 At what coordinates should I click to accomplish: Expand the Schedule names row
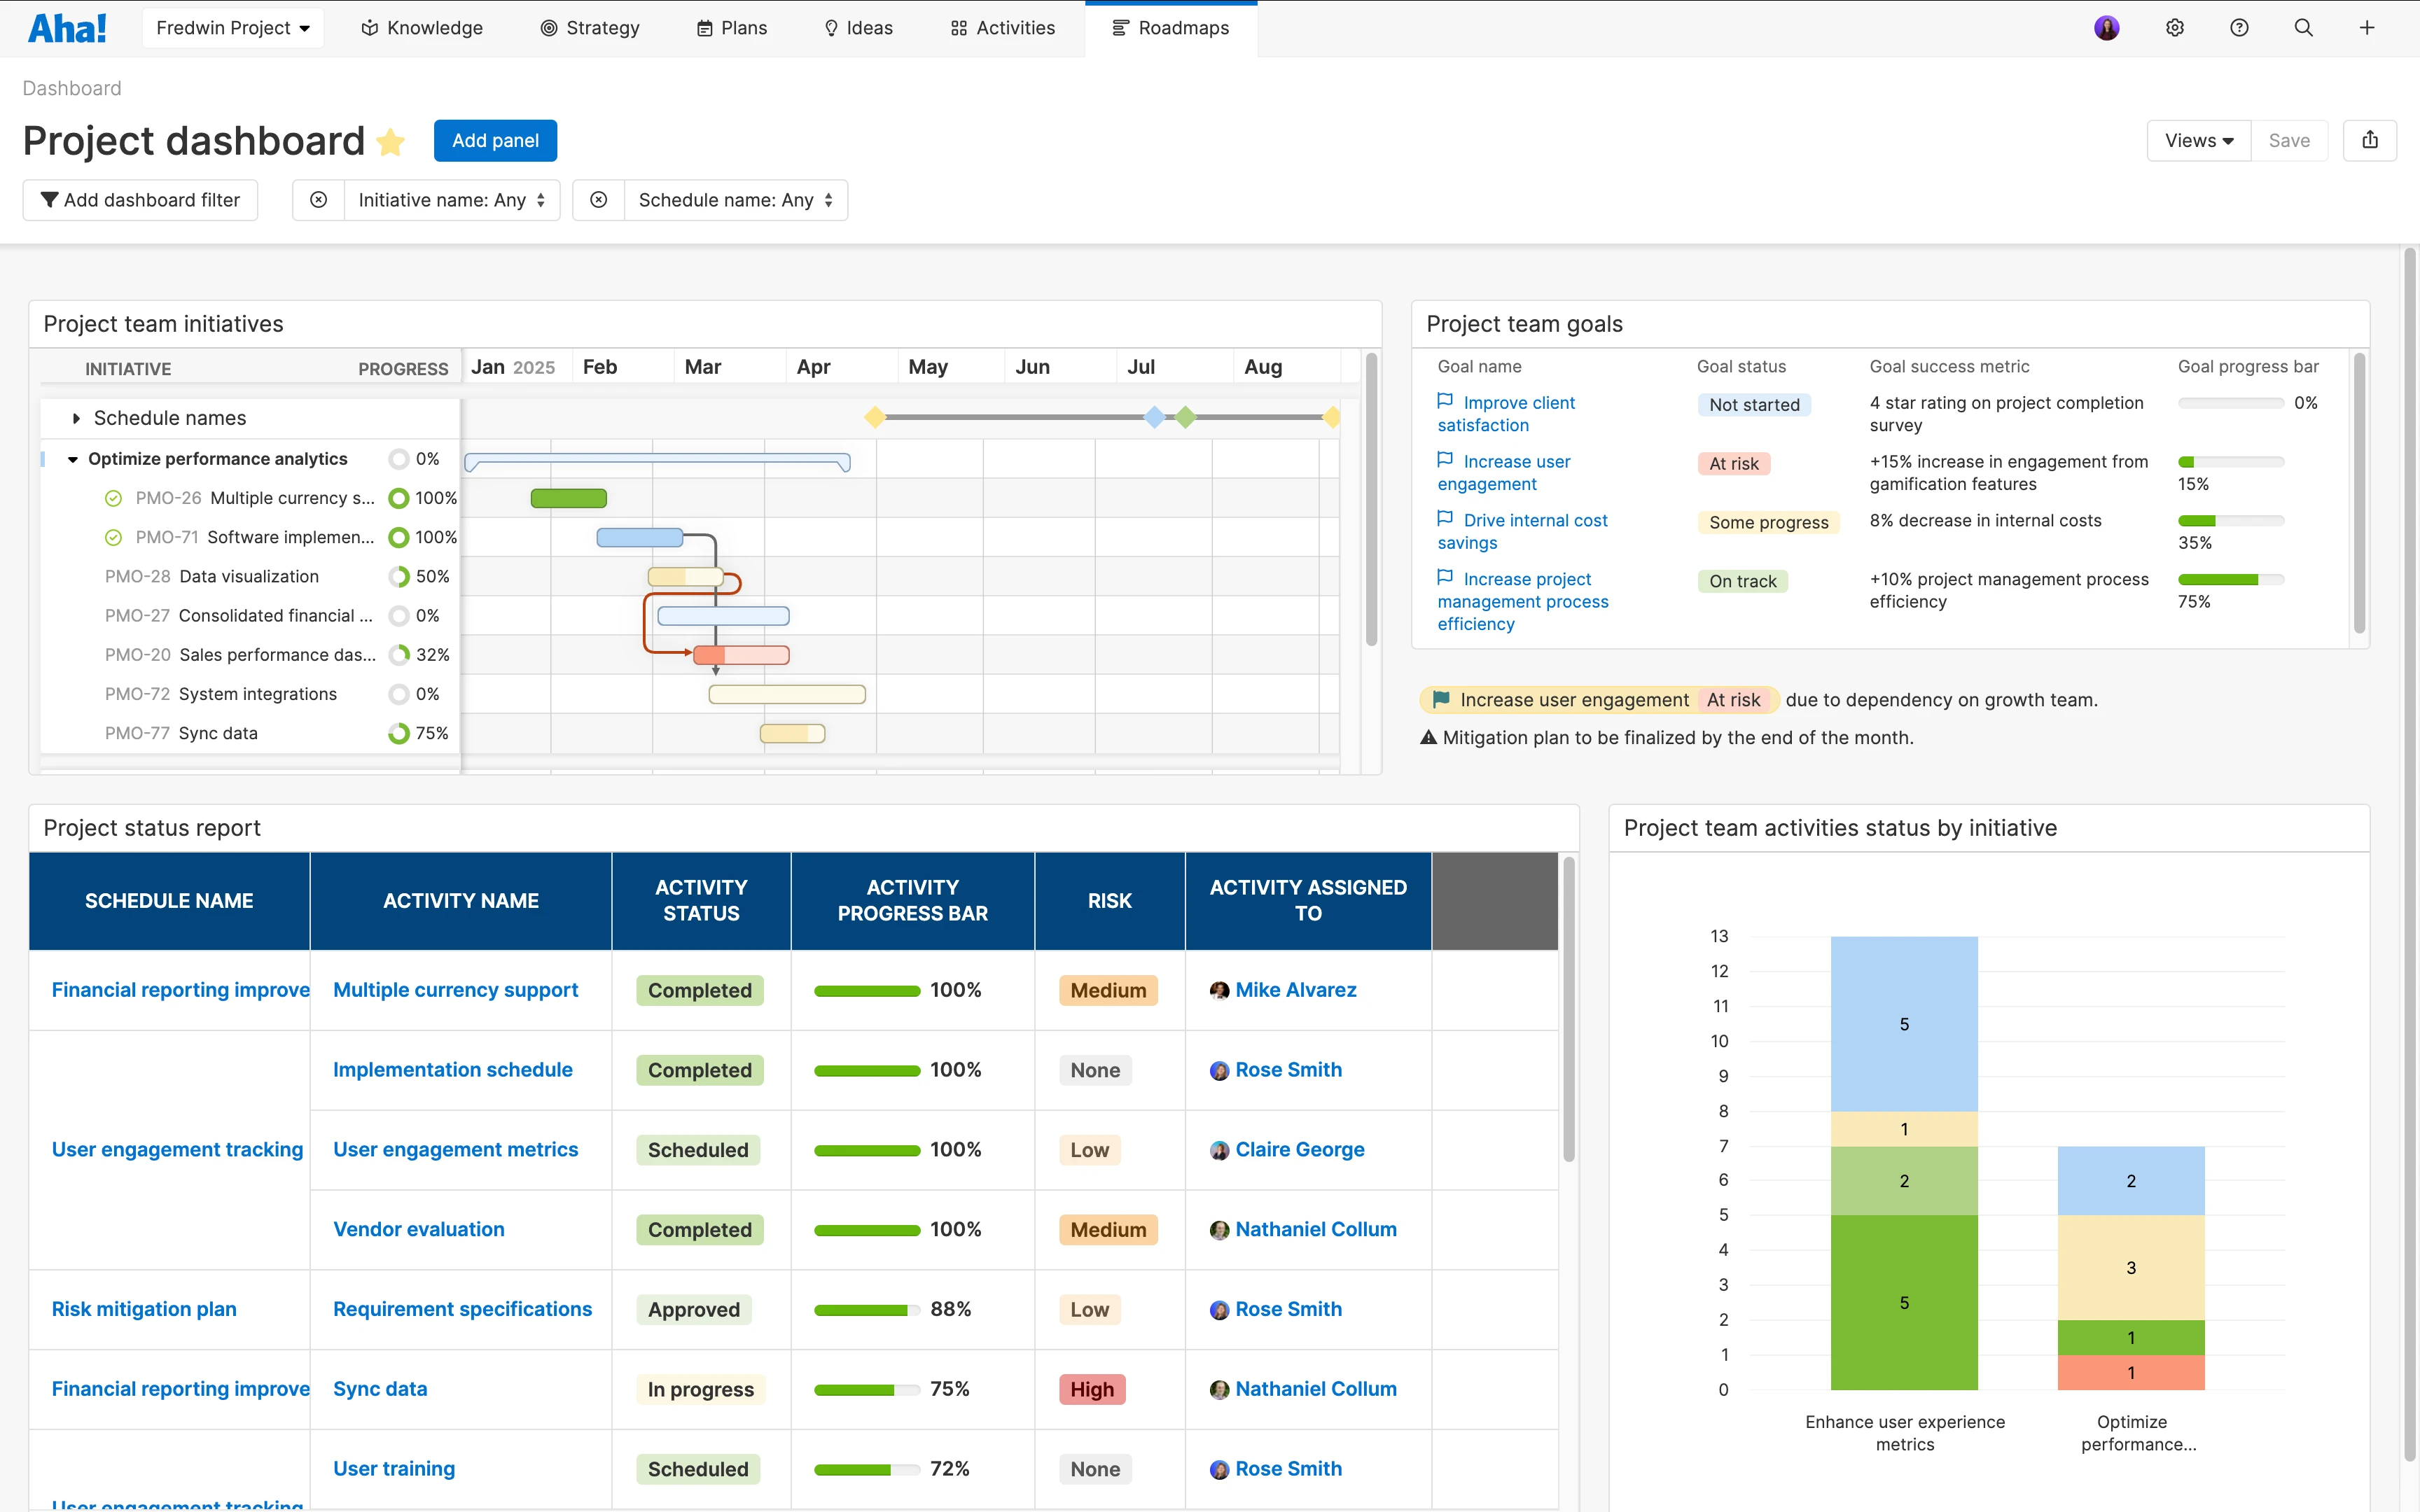76,418
